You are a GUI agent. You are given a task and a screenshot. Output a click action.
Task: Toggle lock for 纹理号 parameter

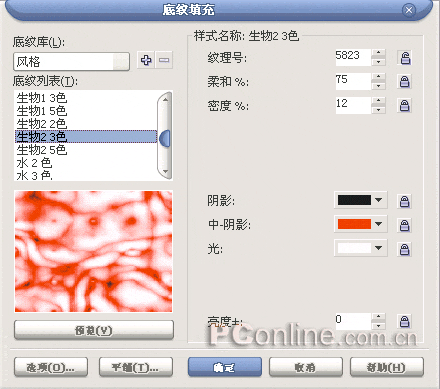coord(405,58)
